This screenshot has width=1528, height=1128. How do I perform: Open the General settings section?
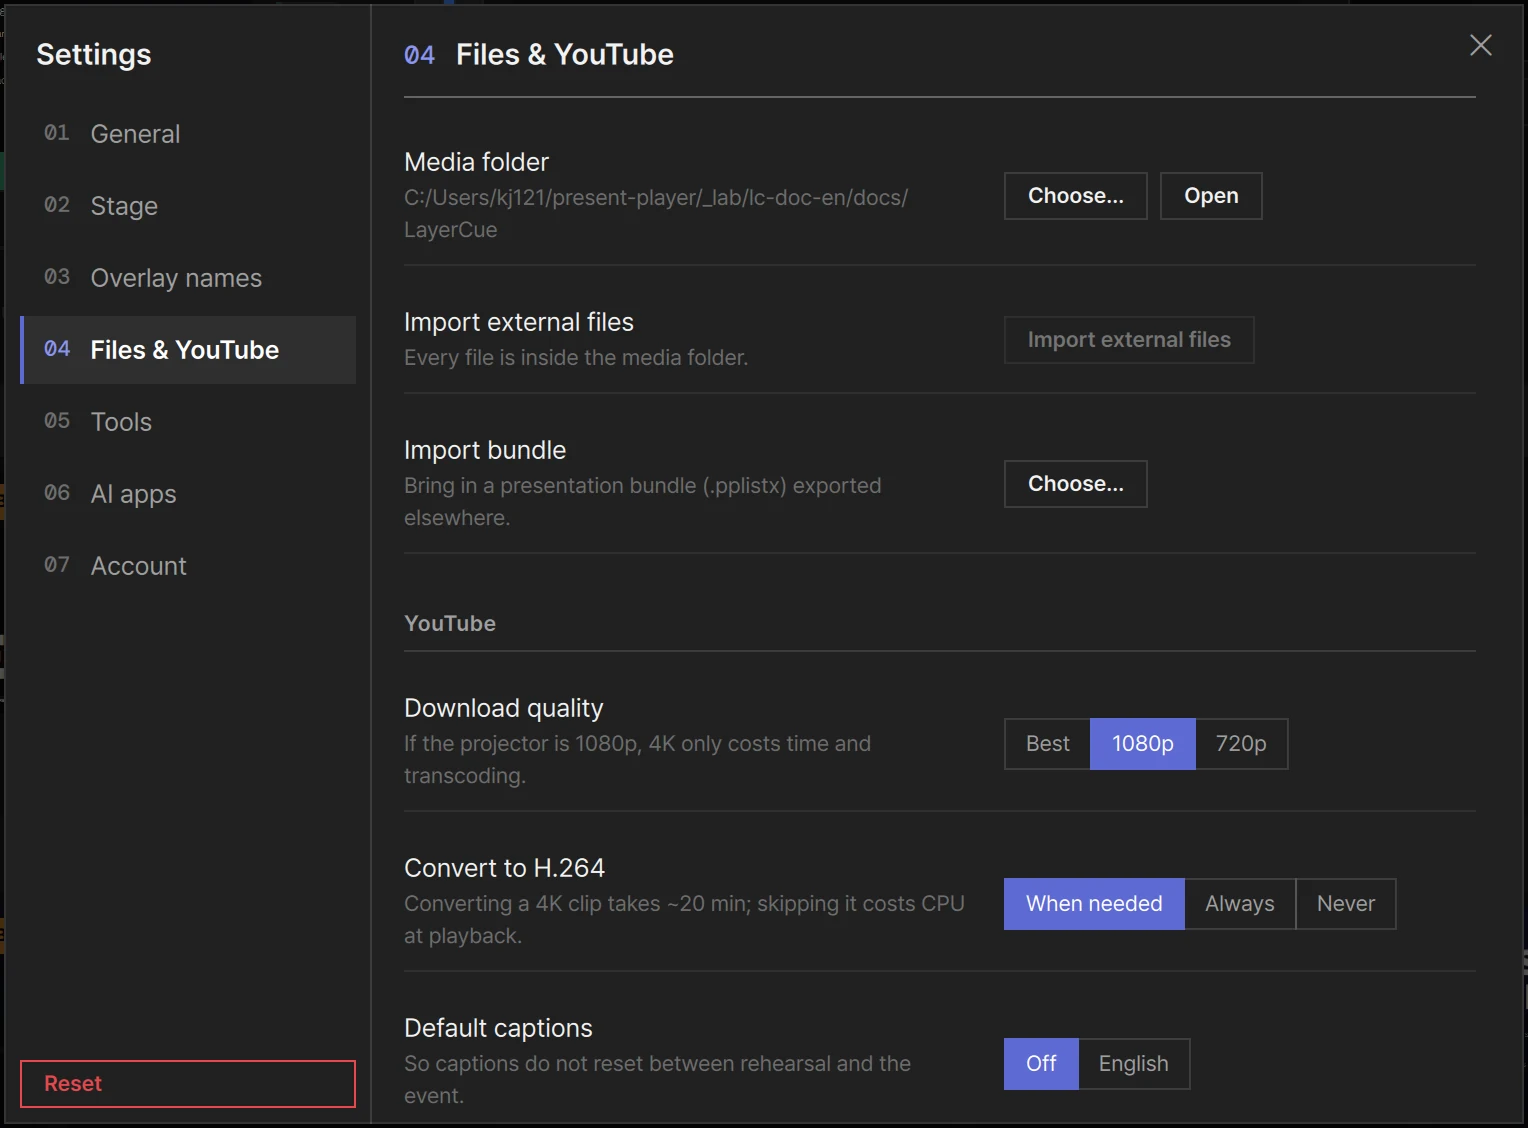coord(188,134)
